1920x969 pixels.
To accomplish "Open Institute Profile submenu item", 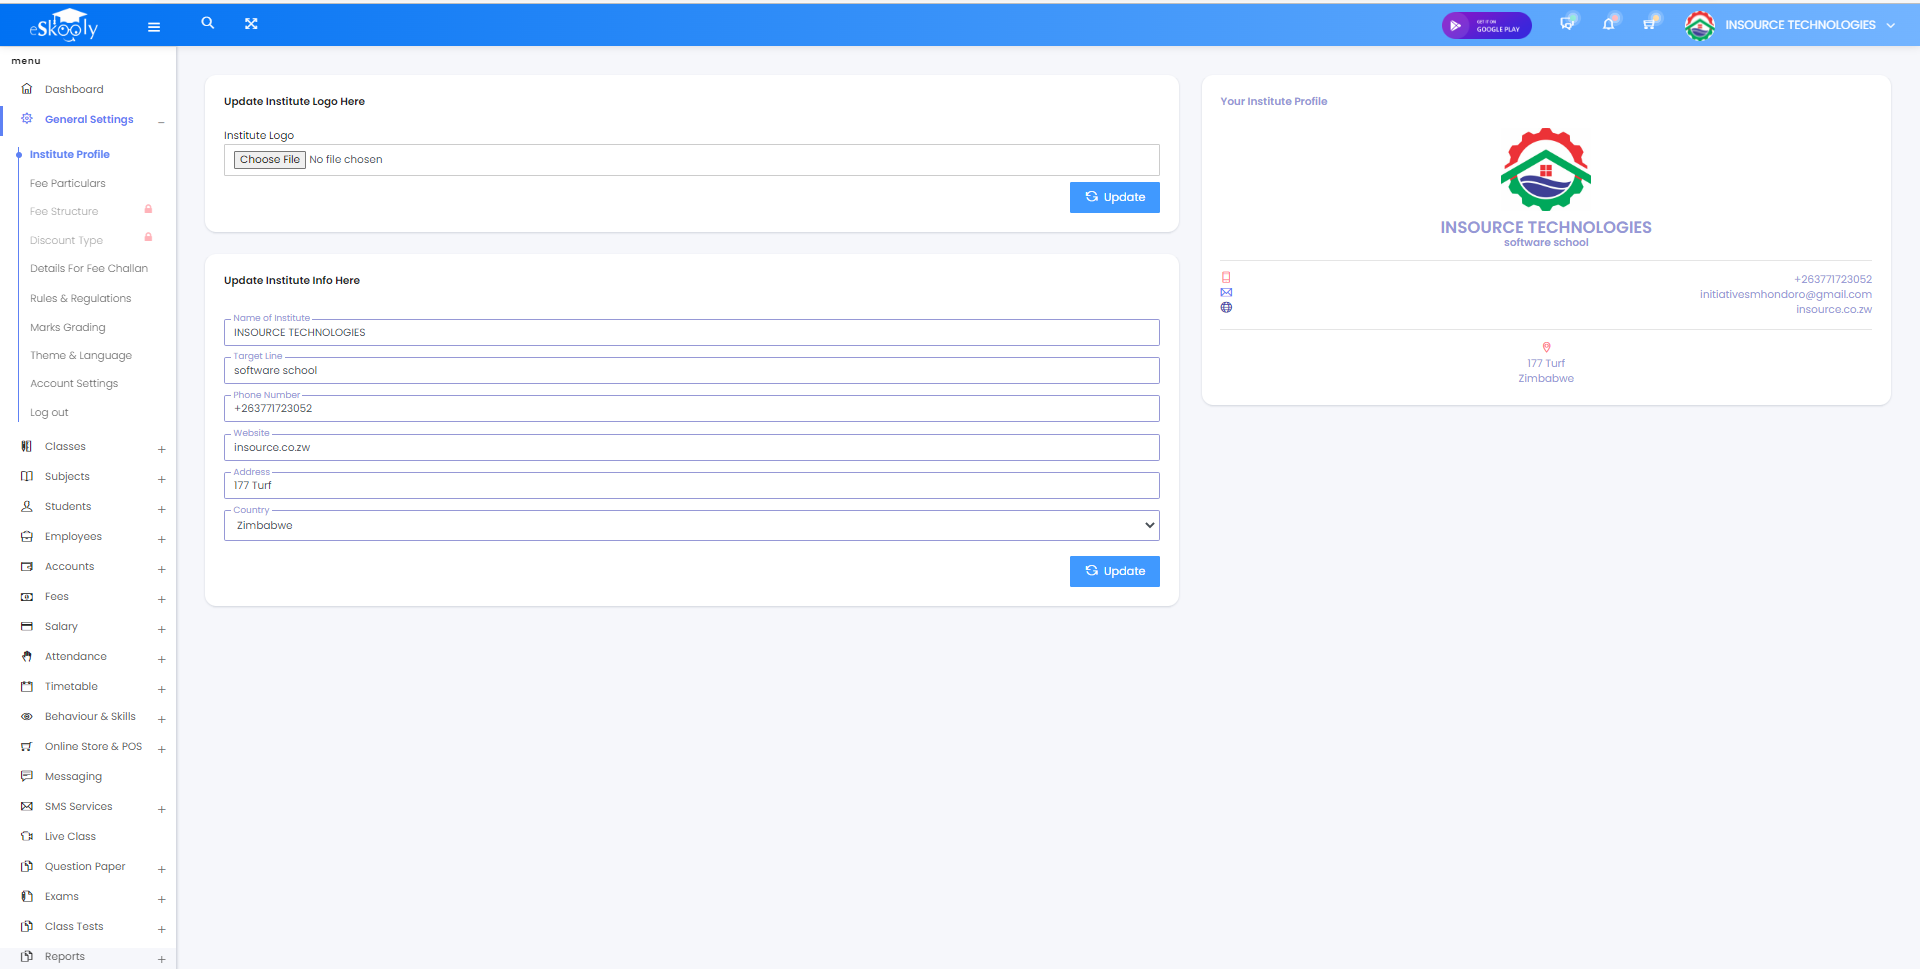I will coord(69,154).
